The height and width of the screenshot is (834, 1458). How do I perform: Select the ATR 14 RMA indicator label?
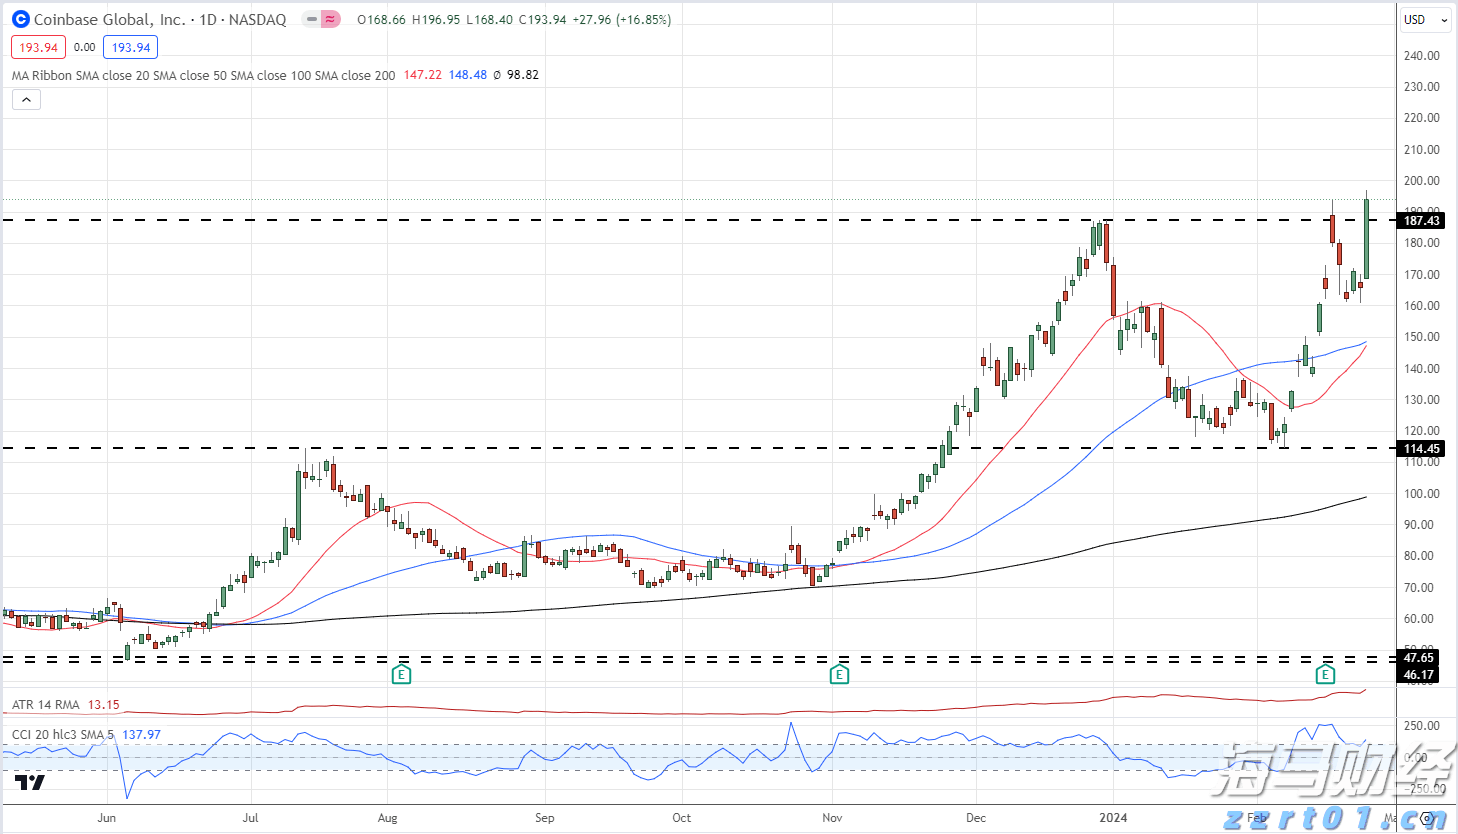[45, 705]
